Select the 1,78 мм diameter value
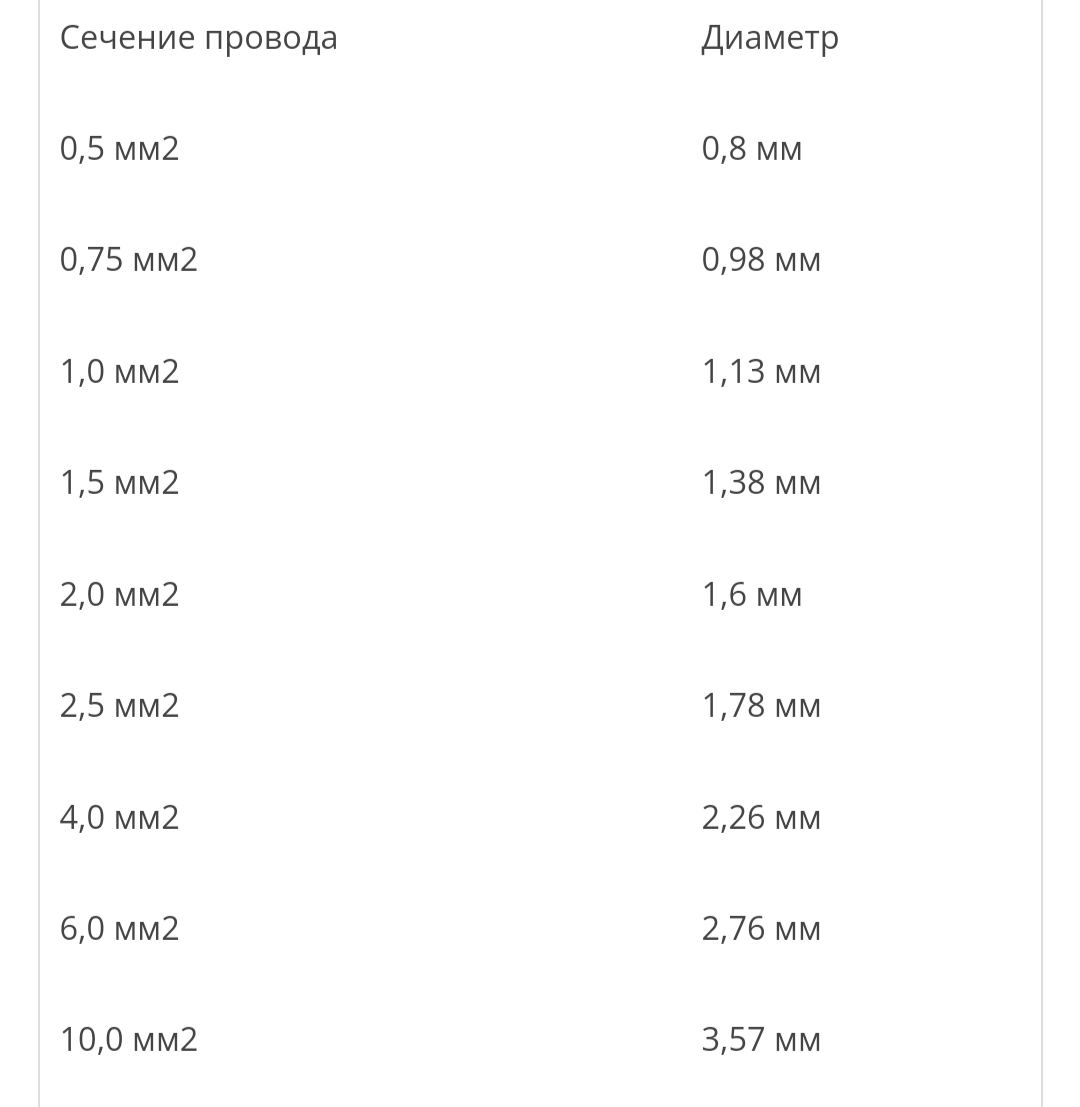Viewport: 1080px width, 1107px height. 761,705
